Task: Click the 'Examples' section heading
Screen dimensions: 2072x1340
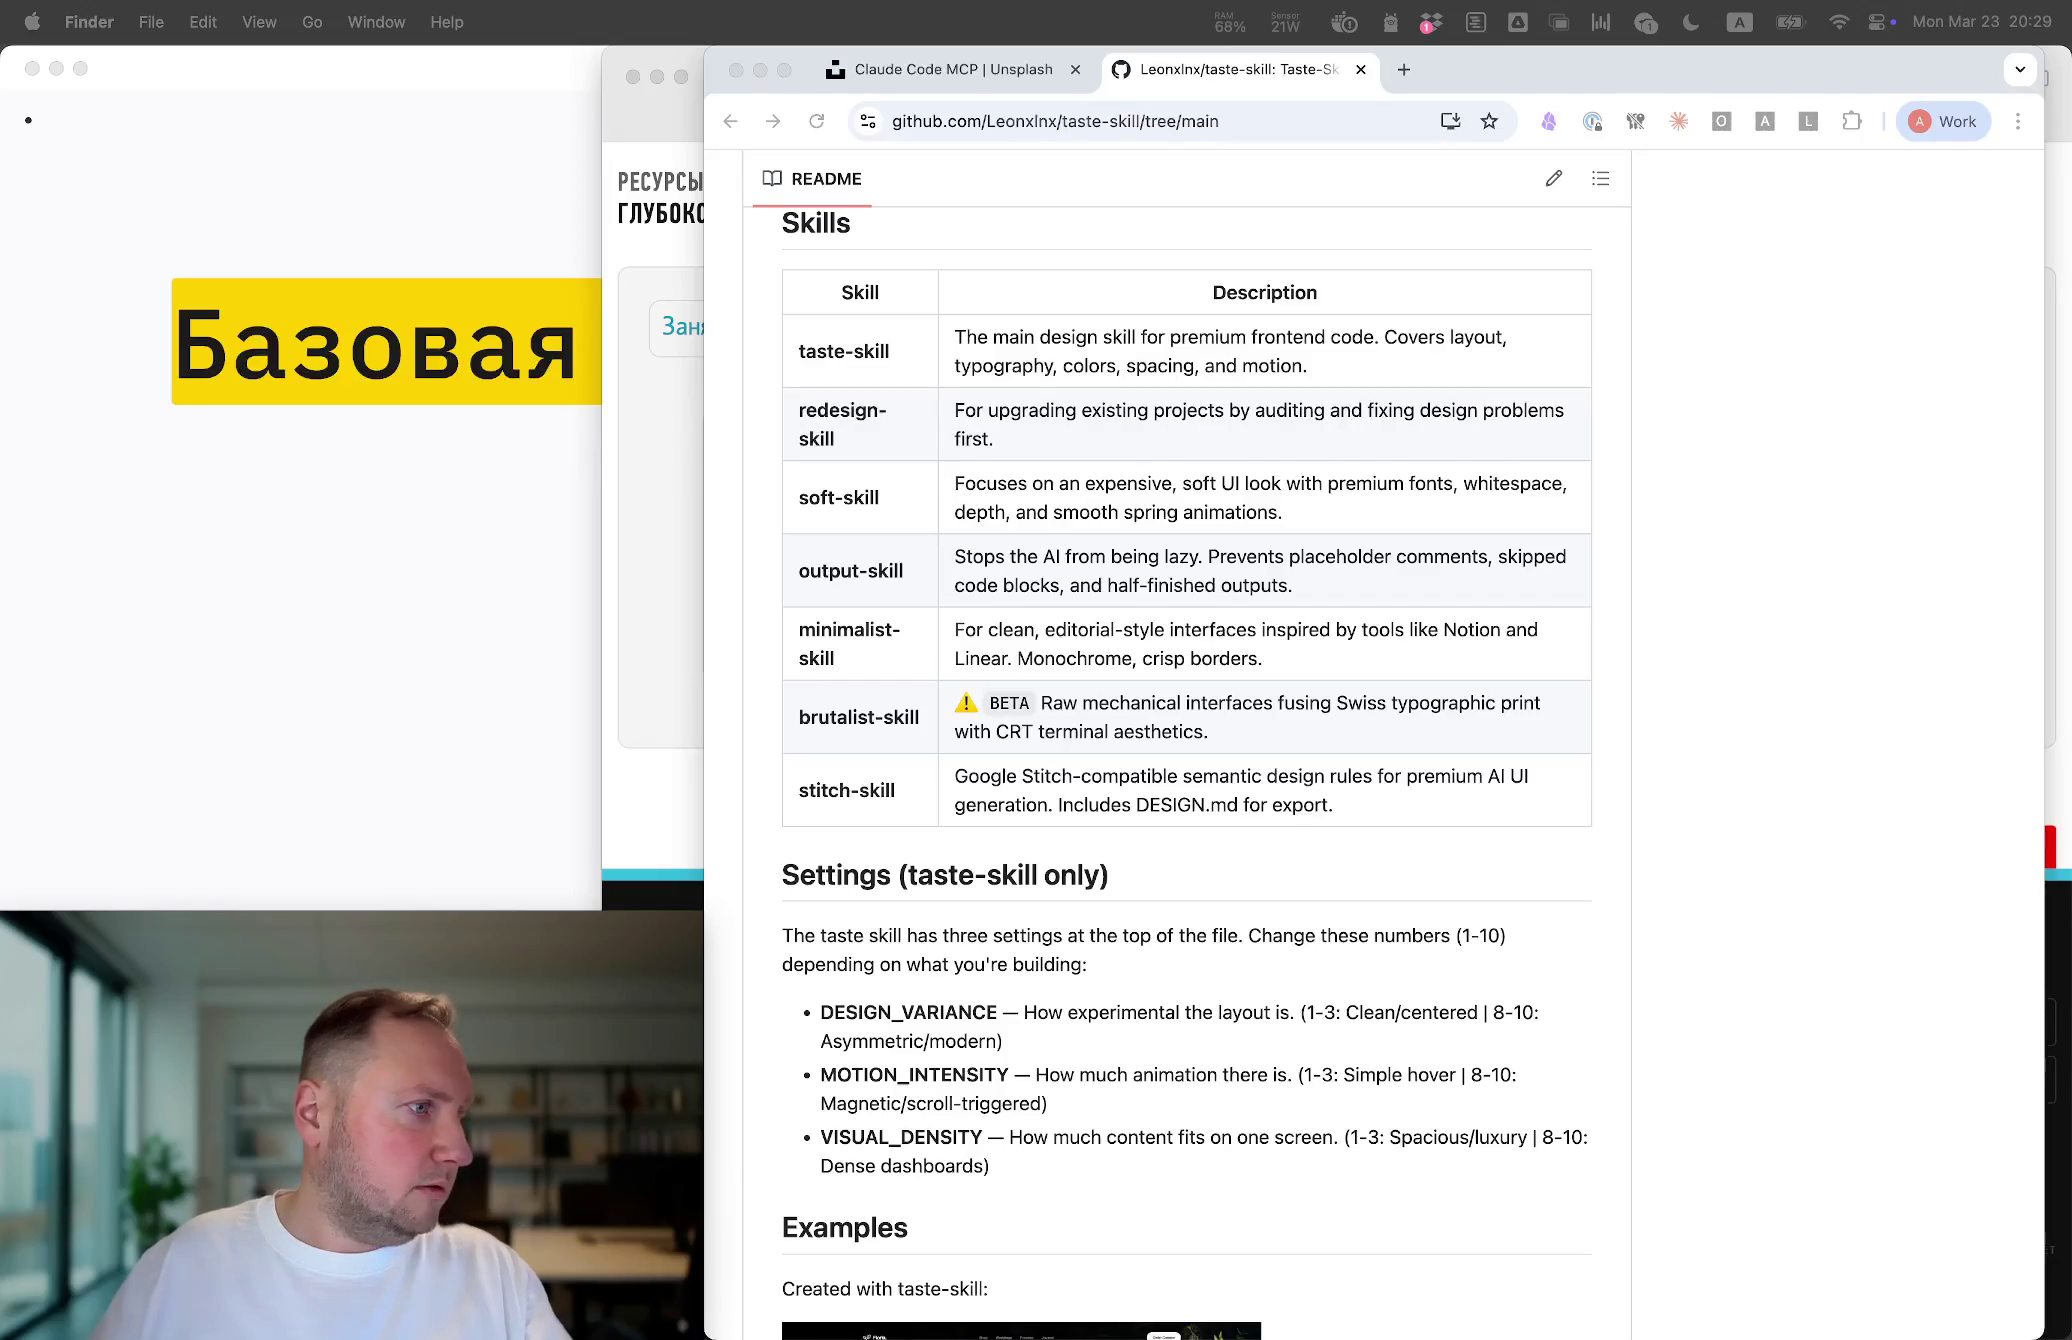Action: pos(845,1228)
